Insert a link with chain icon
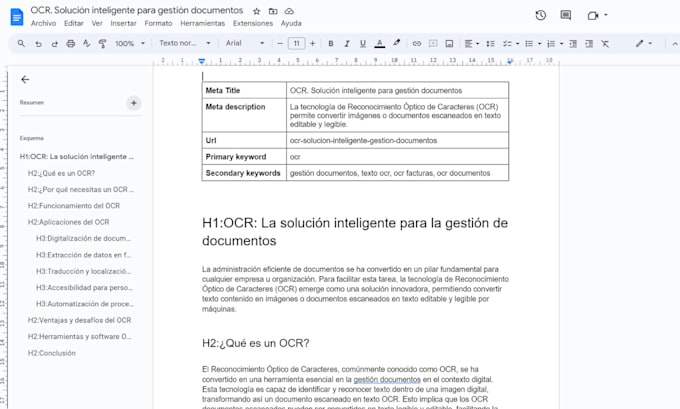 click(x=417, y=43)
